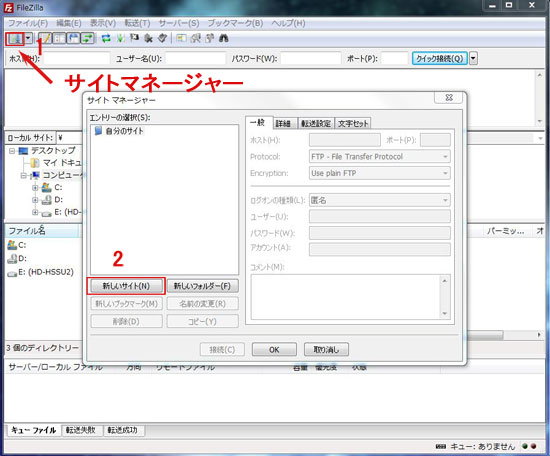Click the ファイル名 column header

(x=42, y=231)
